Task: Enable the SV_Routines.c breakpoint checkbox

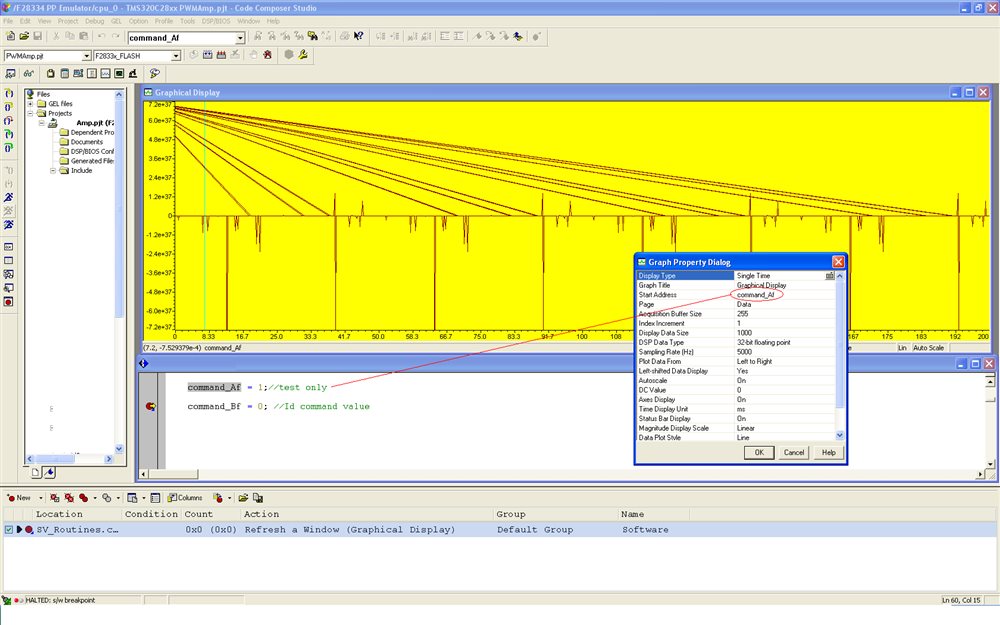Action: pyautogui.click(x=7, y=529)
